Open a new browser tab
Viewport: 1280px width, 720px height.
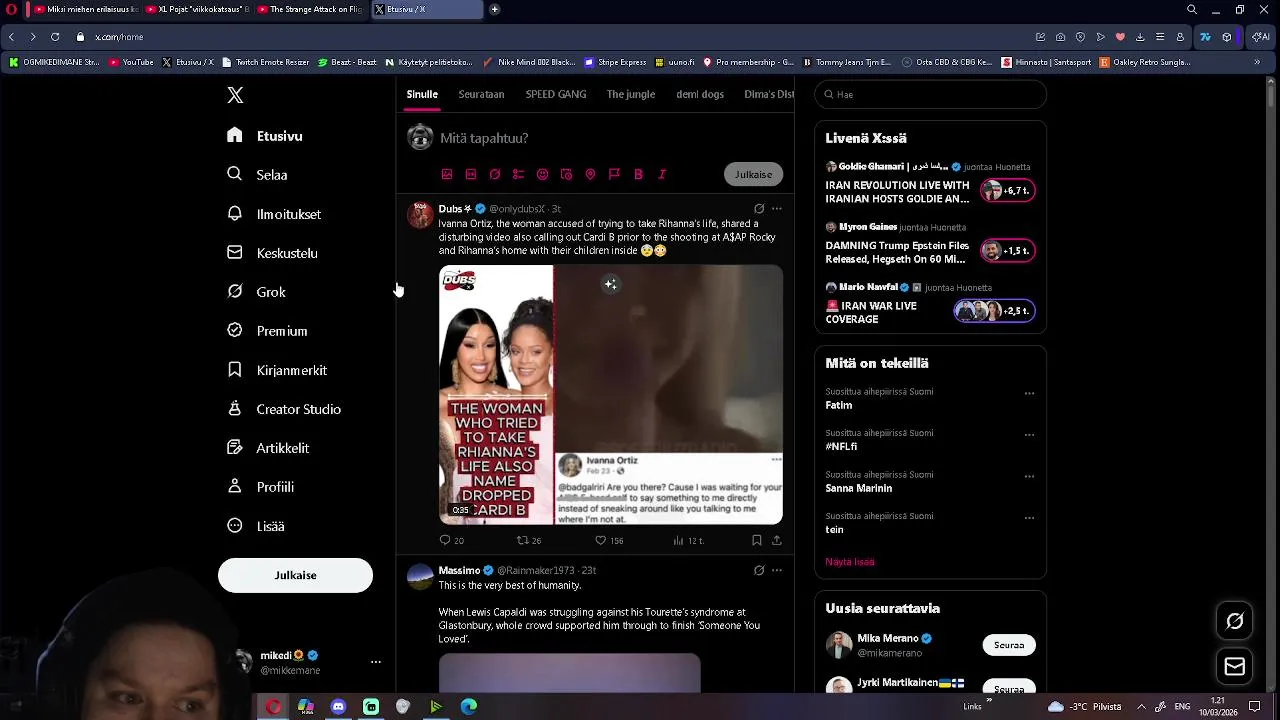coord(494,9)
